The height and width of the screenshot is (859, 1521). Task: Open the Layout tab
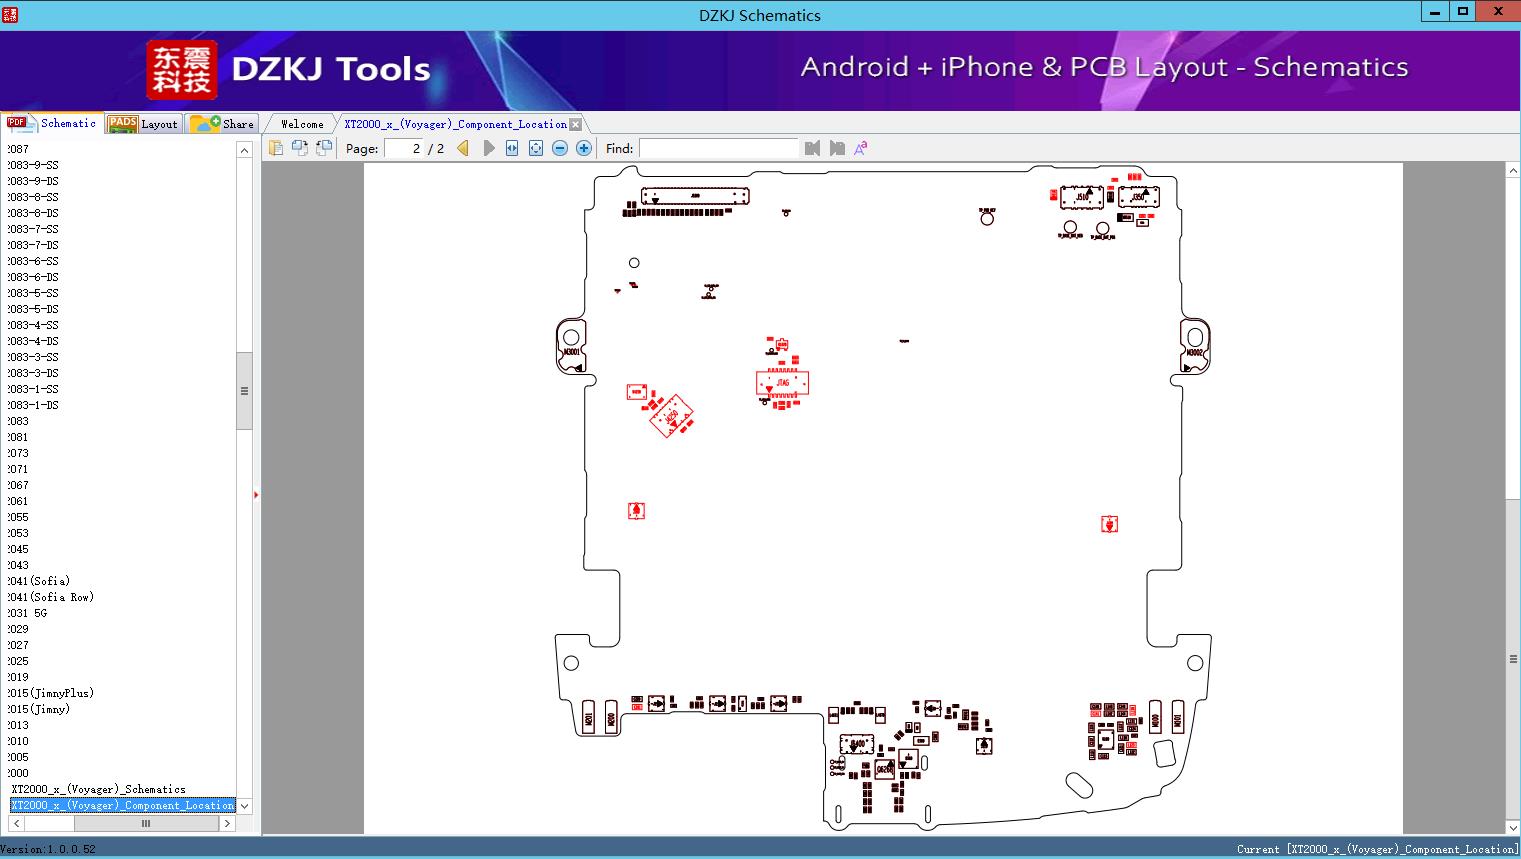144,123
